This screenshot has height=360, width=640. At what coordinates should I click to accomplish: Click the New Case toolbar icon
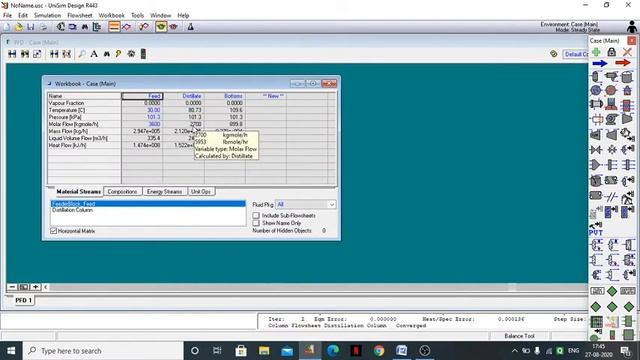7,27
